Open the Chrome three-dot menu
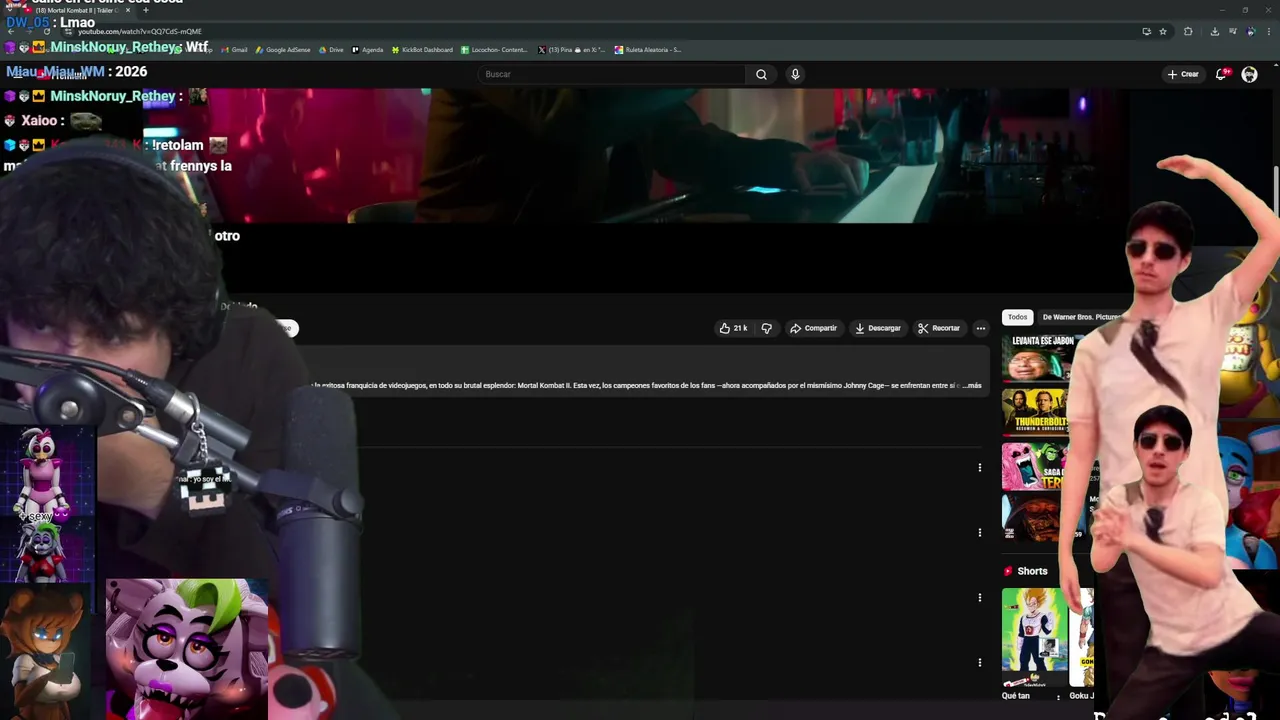The width and height of the screenshot is (1280, 720). click(x=1268, y=31)
